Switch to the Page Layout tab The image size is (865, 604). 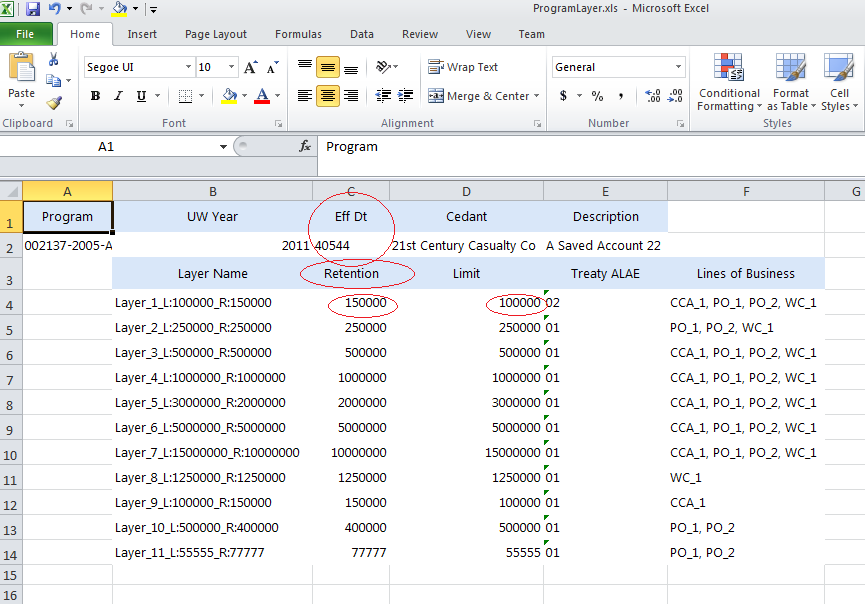point(216,34)
